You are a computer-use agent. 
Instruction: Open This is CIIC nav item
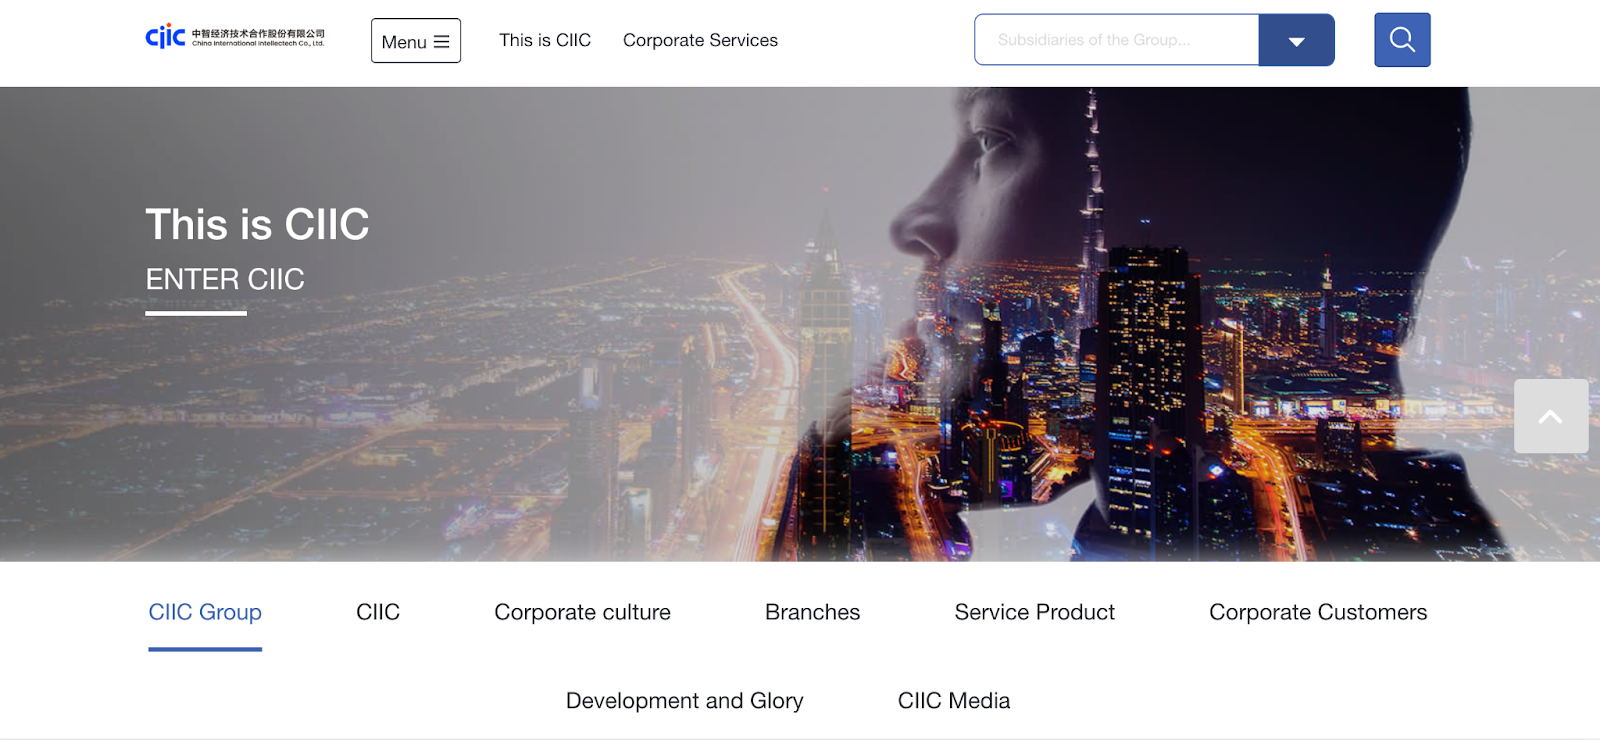[545, 40]
